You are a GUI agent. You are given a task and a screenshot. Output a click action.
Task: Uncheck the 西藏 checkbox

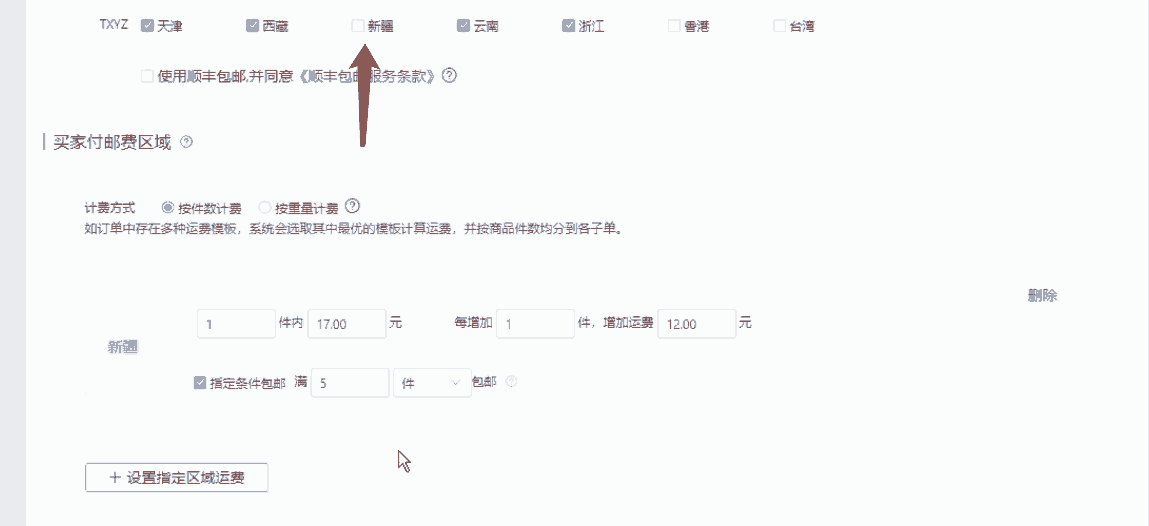[252, 26]
